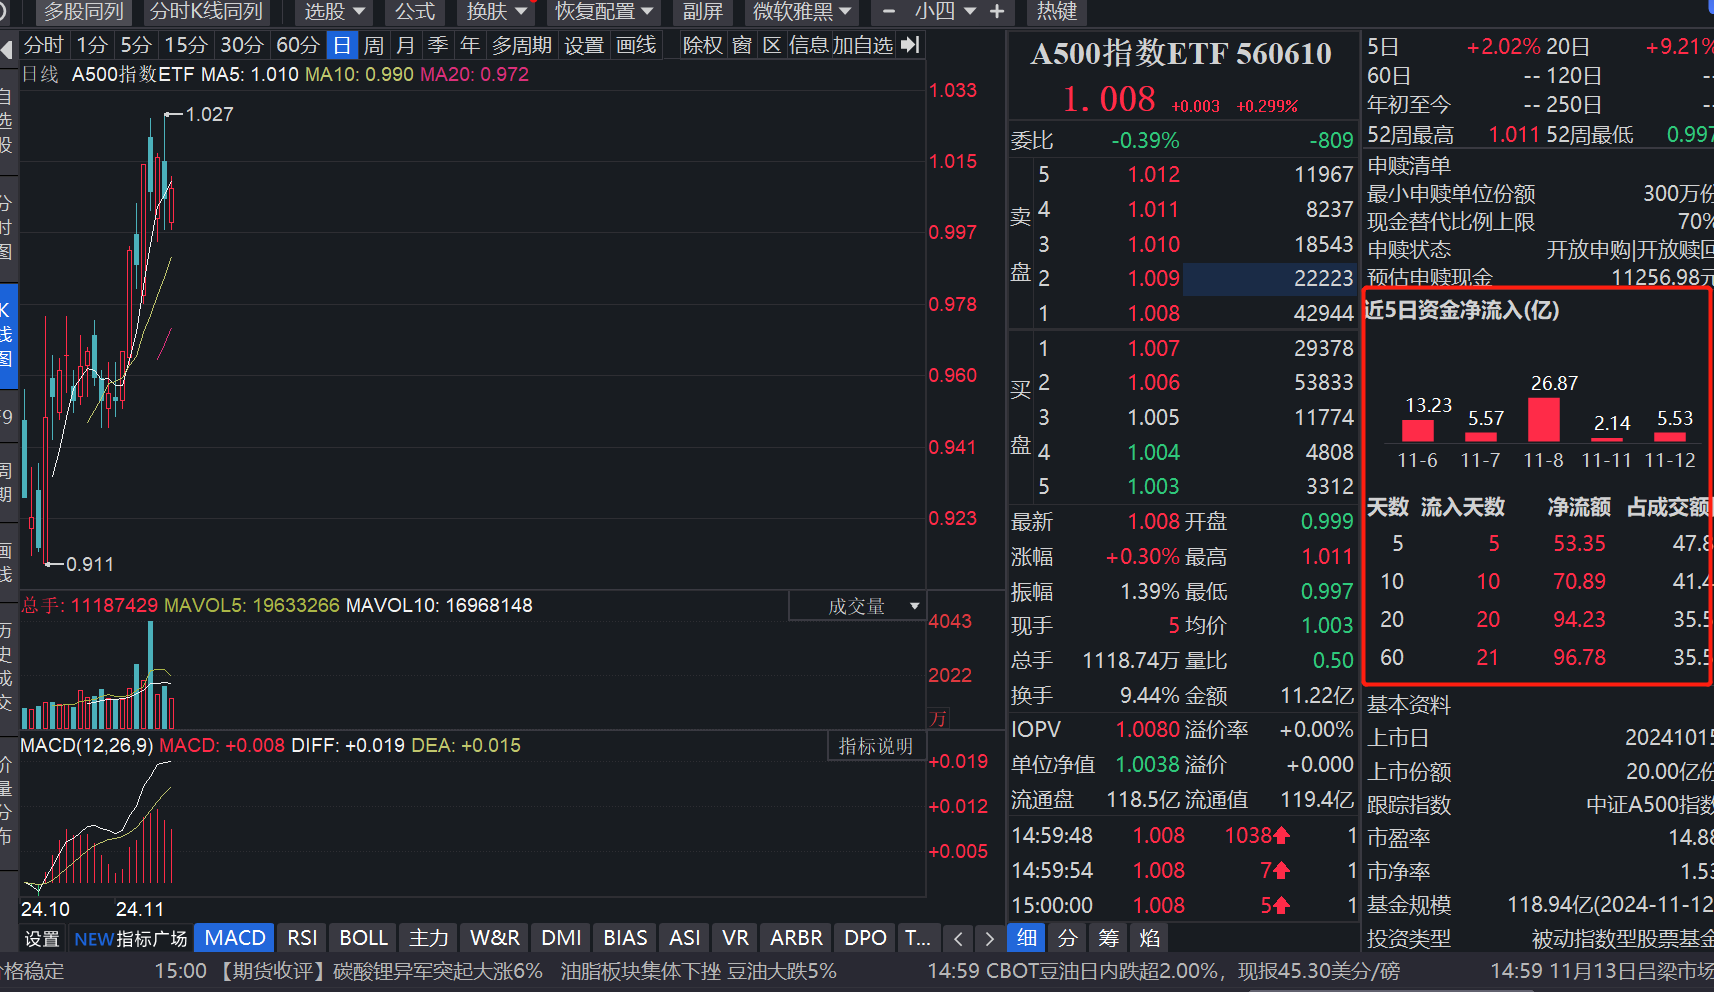
Task: Toggle the 副屏 secondary screen mode
Action: point(703,12)
